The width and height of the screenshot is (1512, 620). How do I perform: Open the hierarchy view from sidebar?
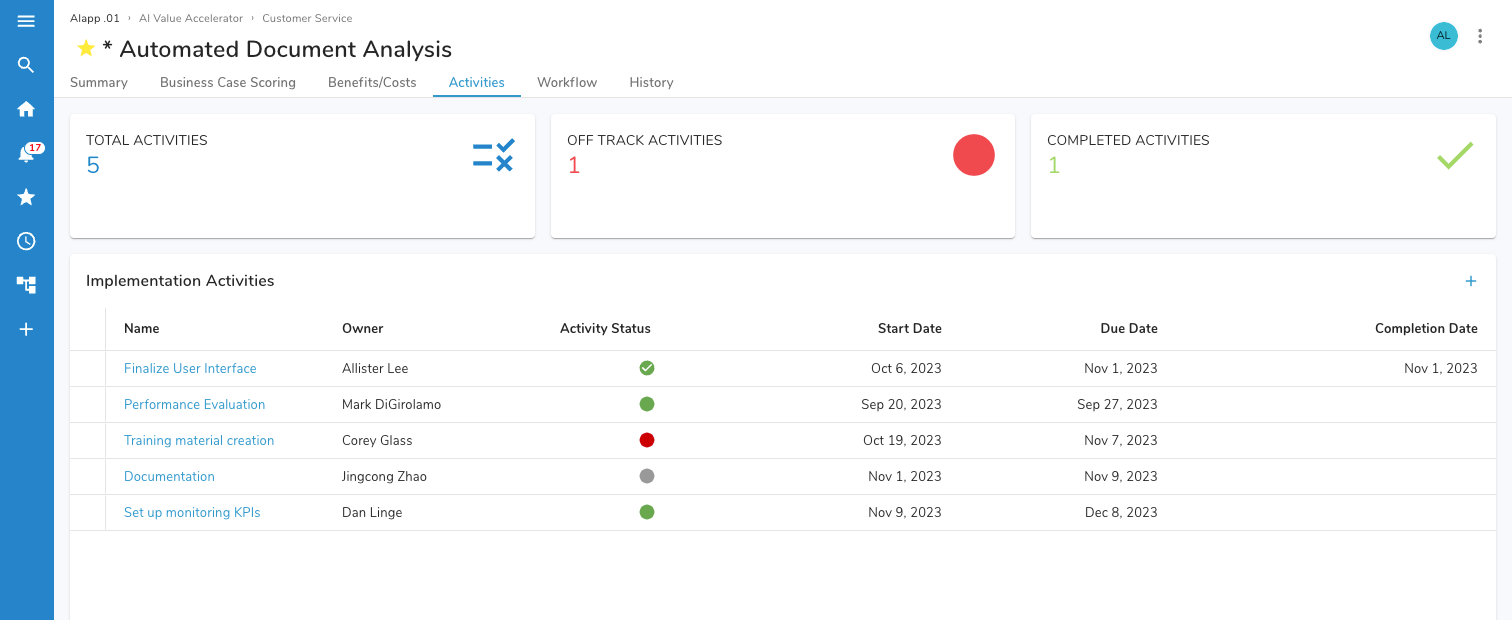pos(26,284)
